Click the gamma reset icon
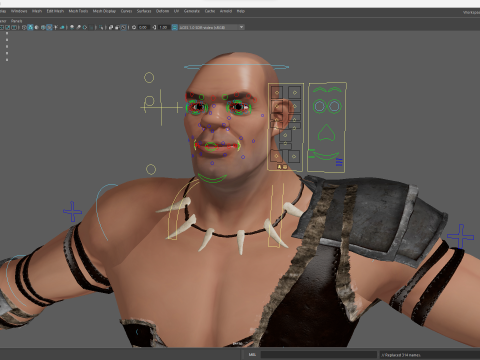 point(154,27)
